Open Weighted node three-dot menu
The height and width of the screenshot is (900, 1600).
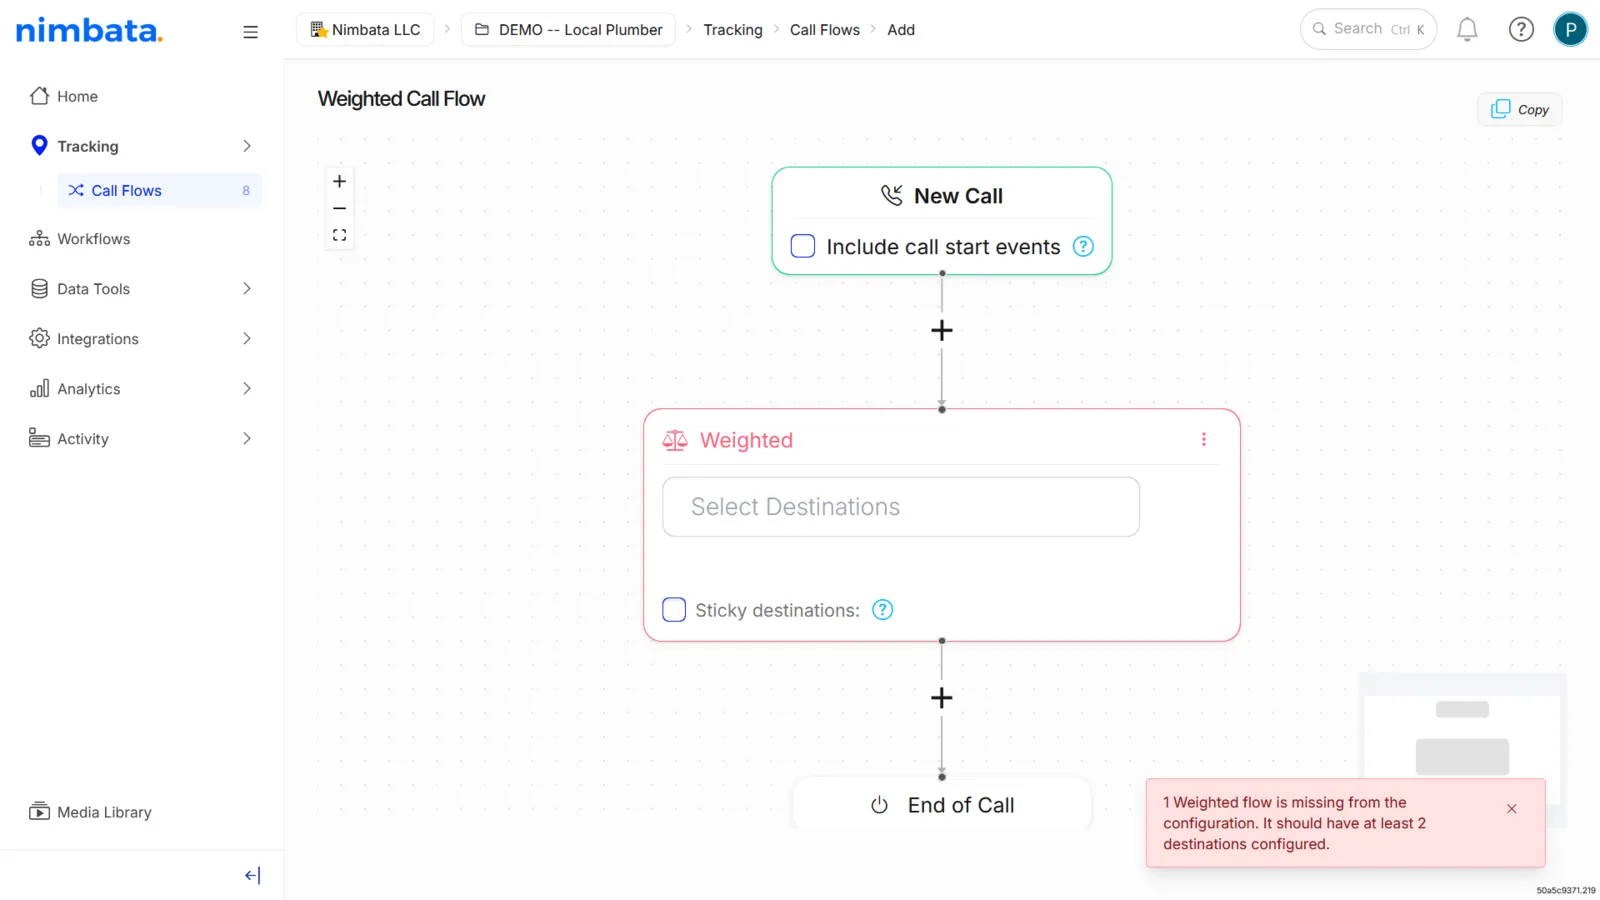[1204, 440]
